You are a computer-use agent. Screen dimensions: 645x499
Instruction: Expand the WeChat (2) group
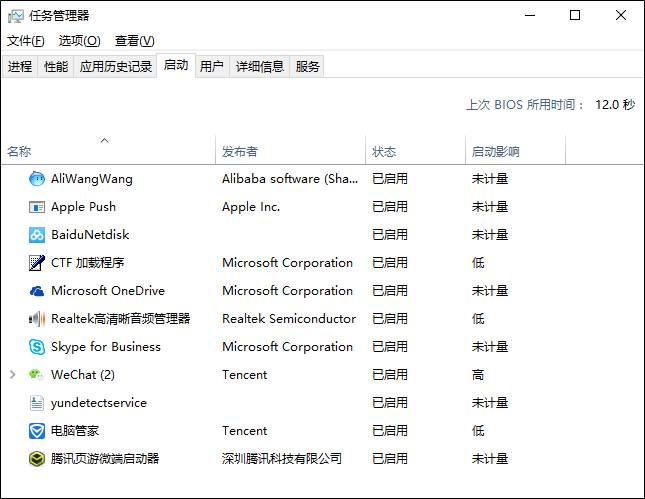click(x=13, y=374)
